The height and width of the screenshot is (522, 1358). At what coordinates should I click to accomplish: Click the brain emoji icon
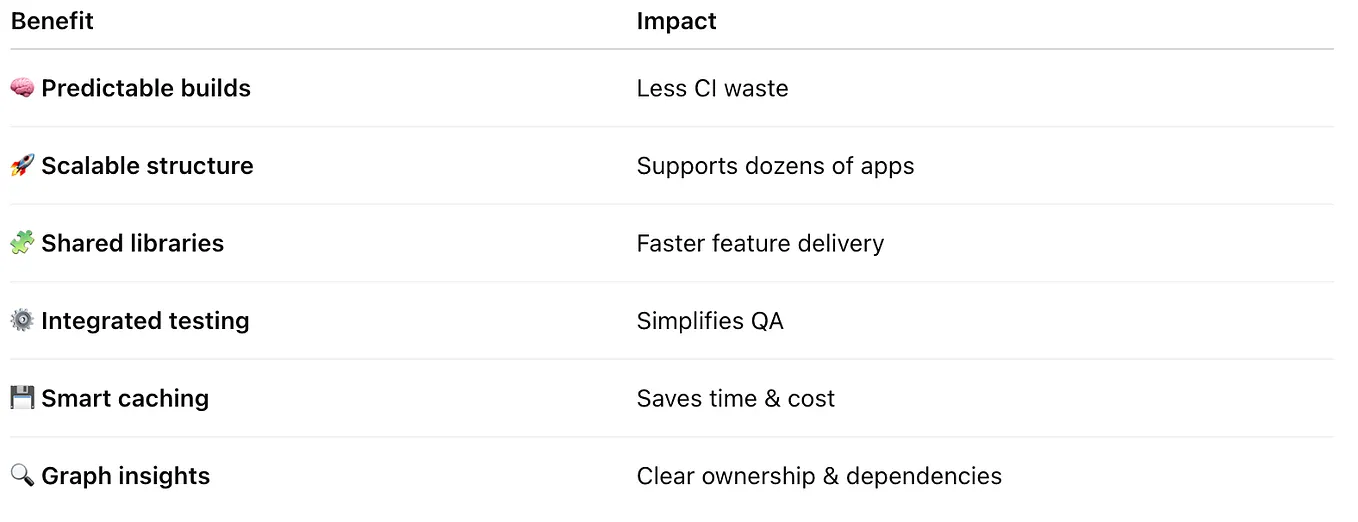22,89
